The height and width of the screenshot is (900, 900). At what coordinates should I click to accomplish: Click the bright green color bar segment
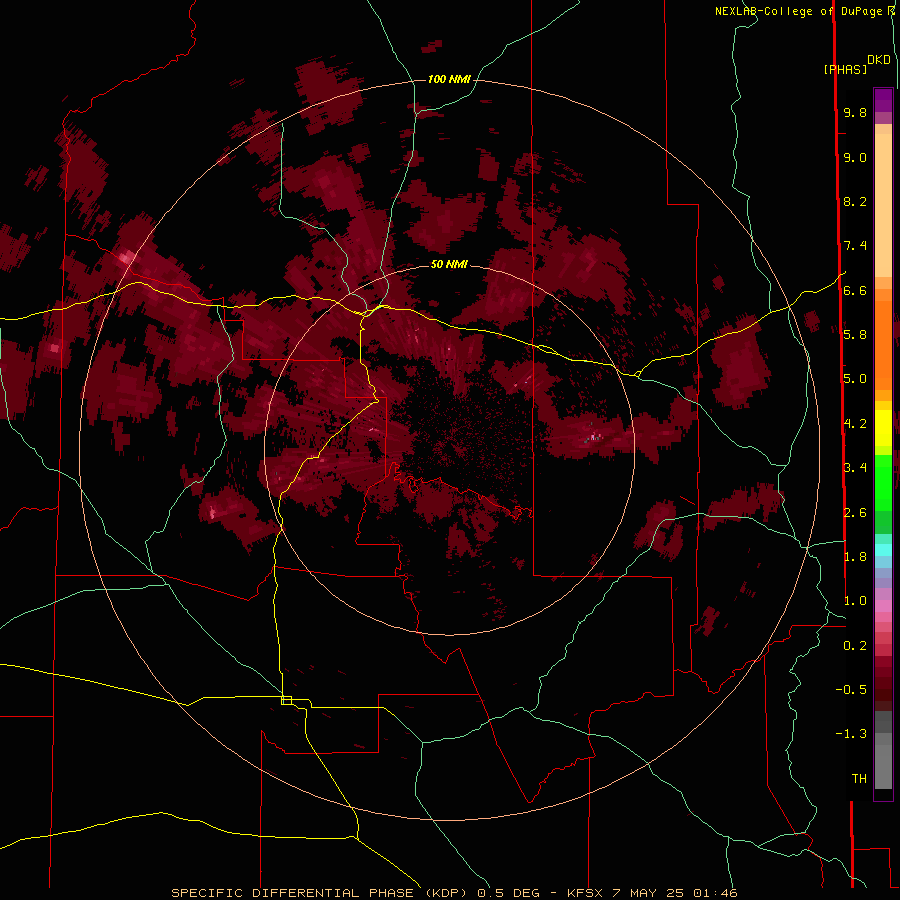point(883,483)
